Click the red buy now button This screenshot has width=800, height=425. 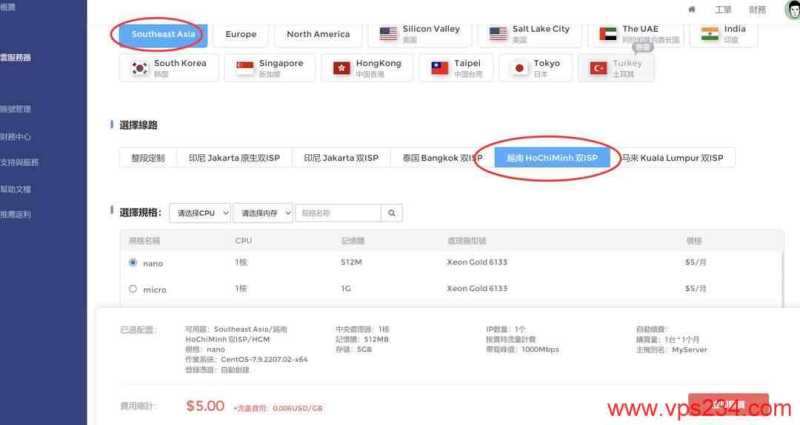point(728,405)
